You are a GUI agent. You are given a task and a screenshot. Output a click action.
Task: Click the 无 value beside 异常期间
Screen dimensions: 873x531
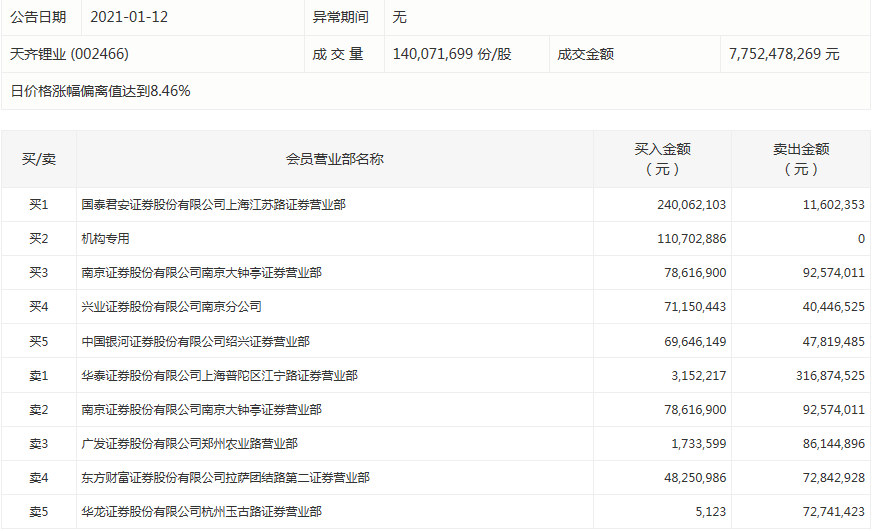(x=400, y=17)
